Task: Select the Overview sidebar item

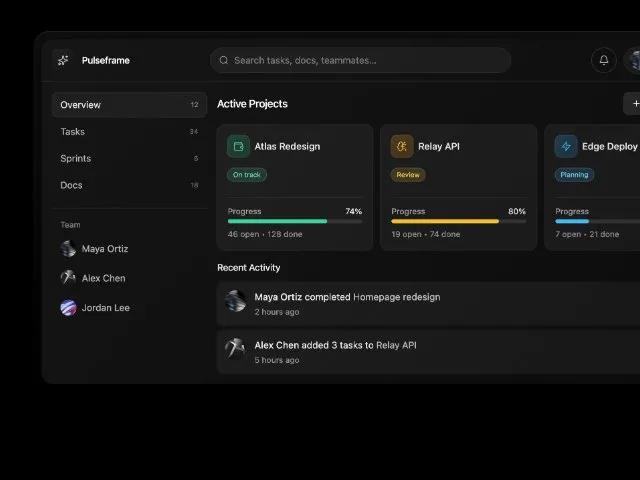Action: [129, 105]
